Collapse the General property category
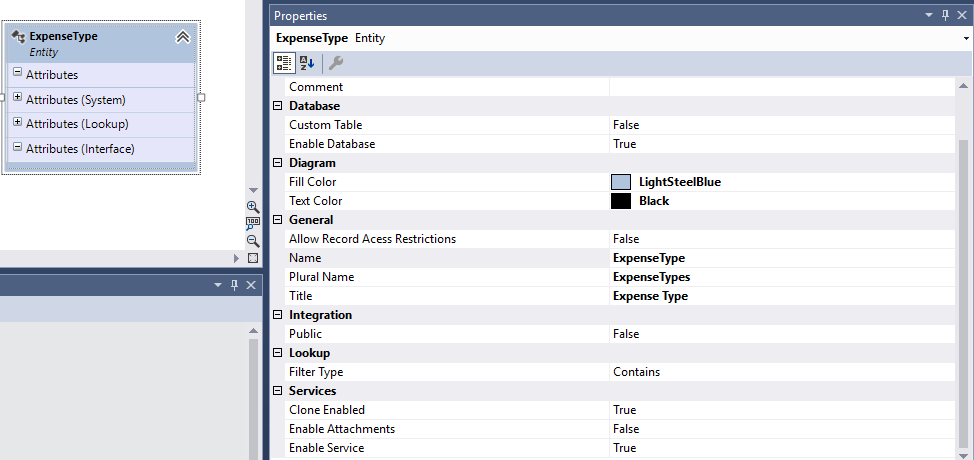974x460 pixels. [278, 220]
